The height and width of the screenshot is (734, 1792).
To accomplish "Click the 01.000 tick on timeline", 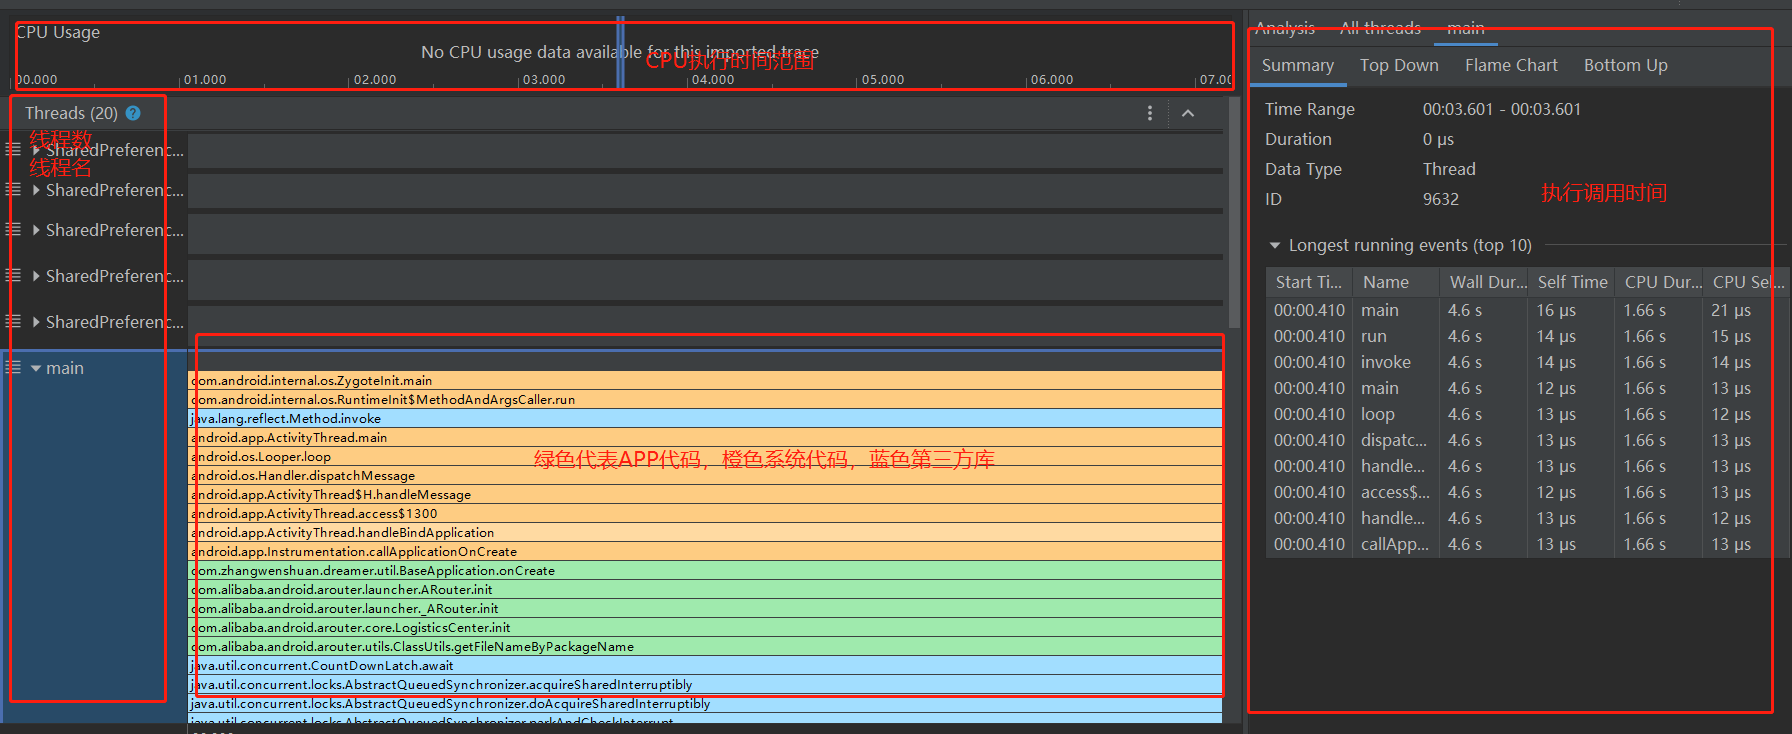I will pyautogui.click(x=205, y=79).
